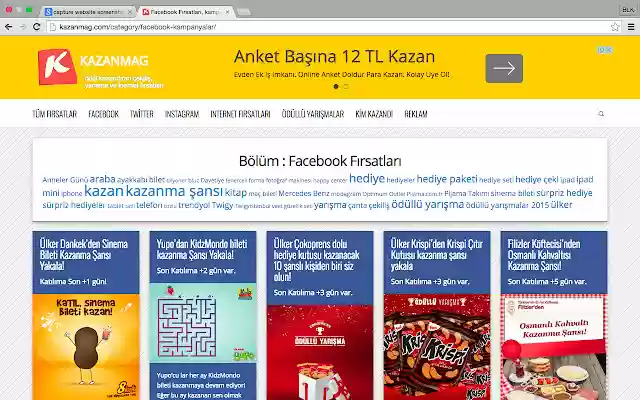This screenshot has width=640, height=400.
Task: Click the browser back arrow
Action: click(x=8, y=27)
